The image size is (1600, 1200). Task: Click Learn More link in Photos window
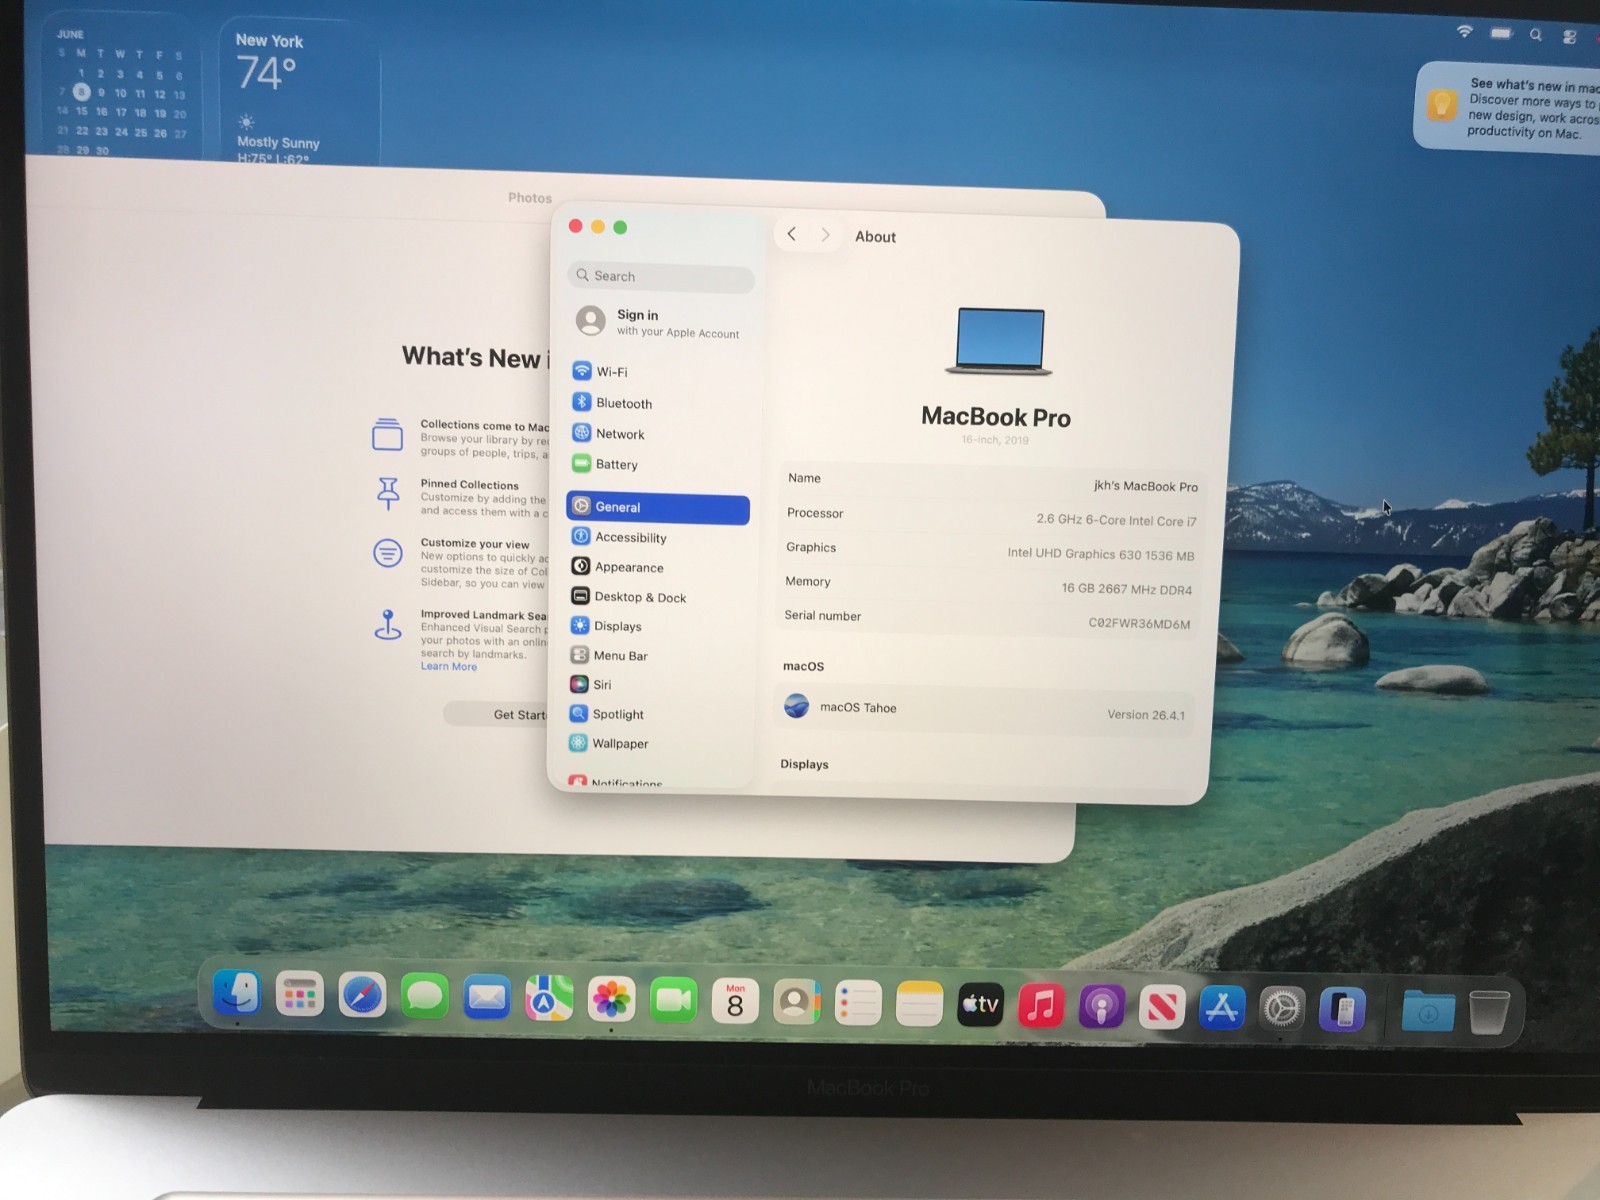click(448, 667)
